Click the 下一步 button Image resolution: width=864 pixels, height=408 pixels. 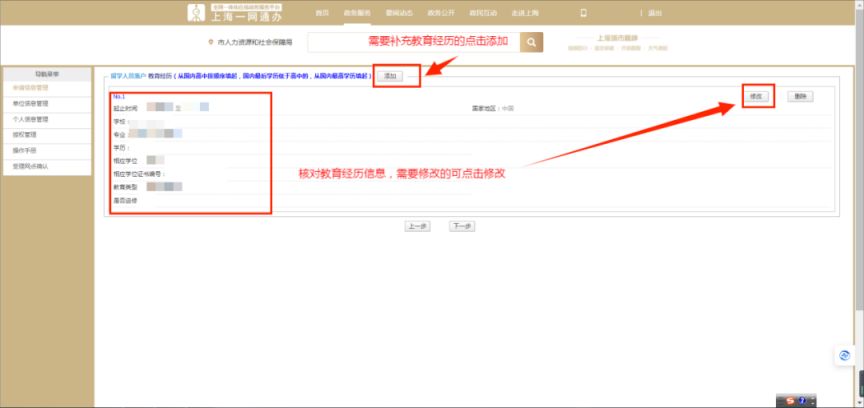462,226
